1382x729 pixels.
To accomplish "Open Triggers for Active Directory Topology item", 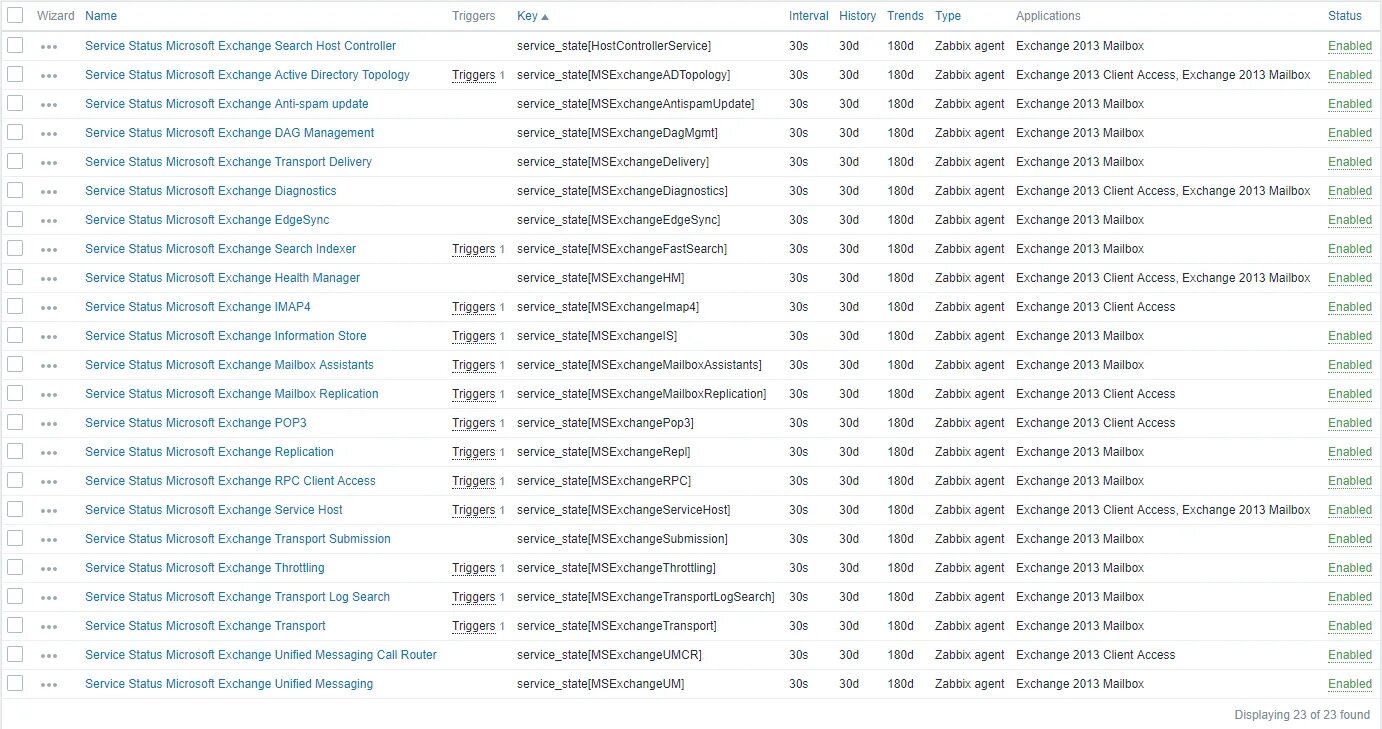I will click(x=474, y=75).
